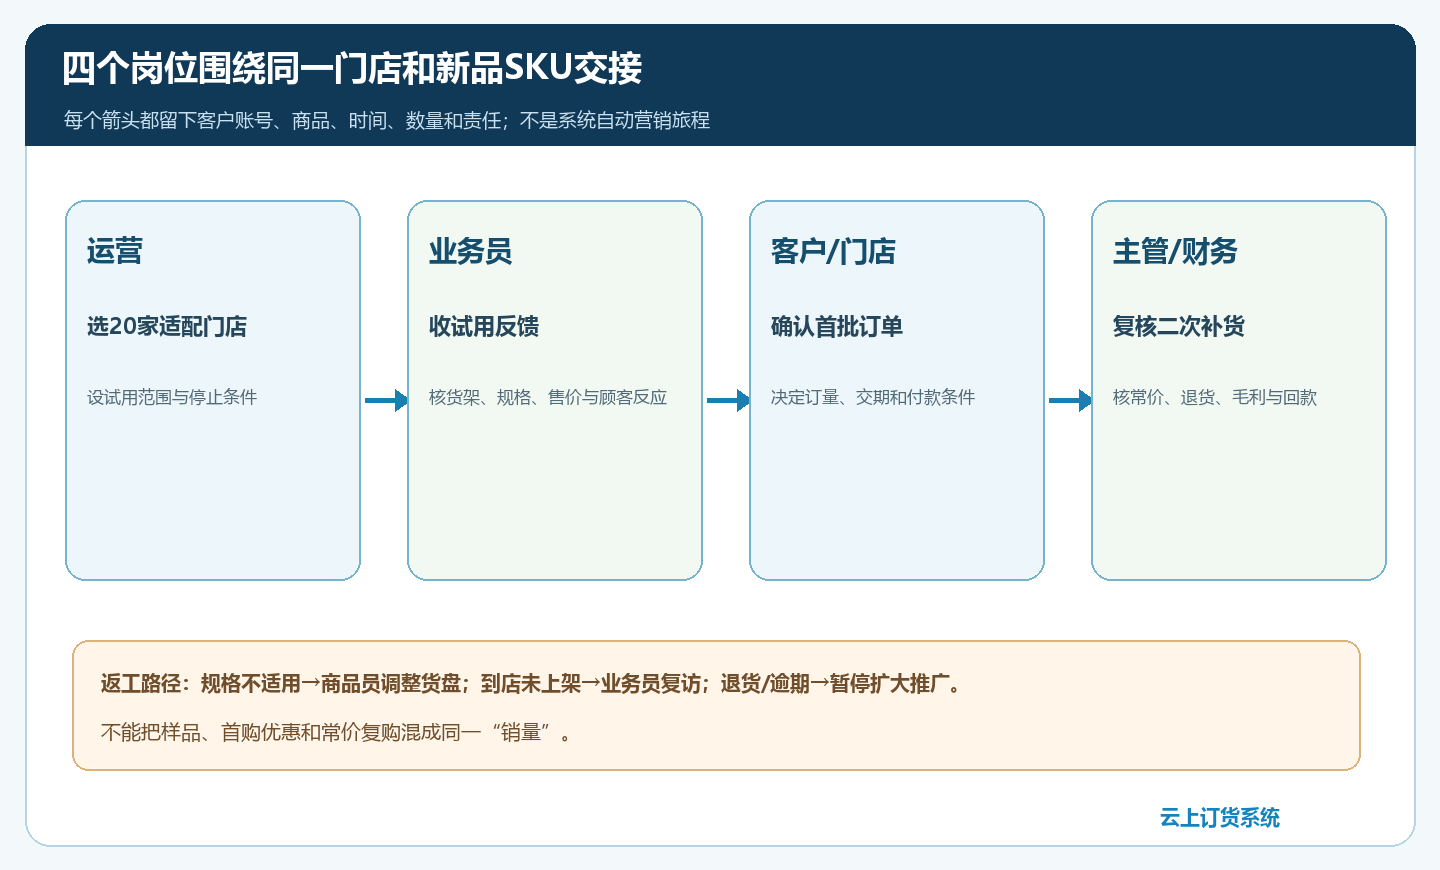Click 选20家适配门店 text

coord(167,326)
